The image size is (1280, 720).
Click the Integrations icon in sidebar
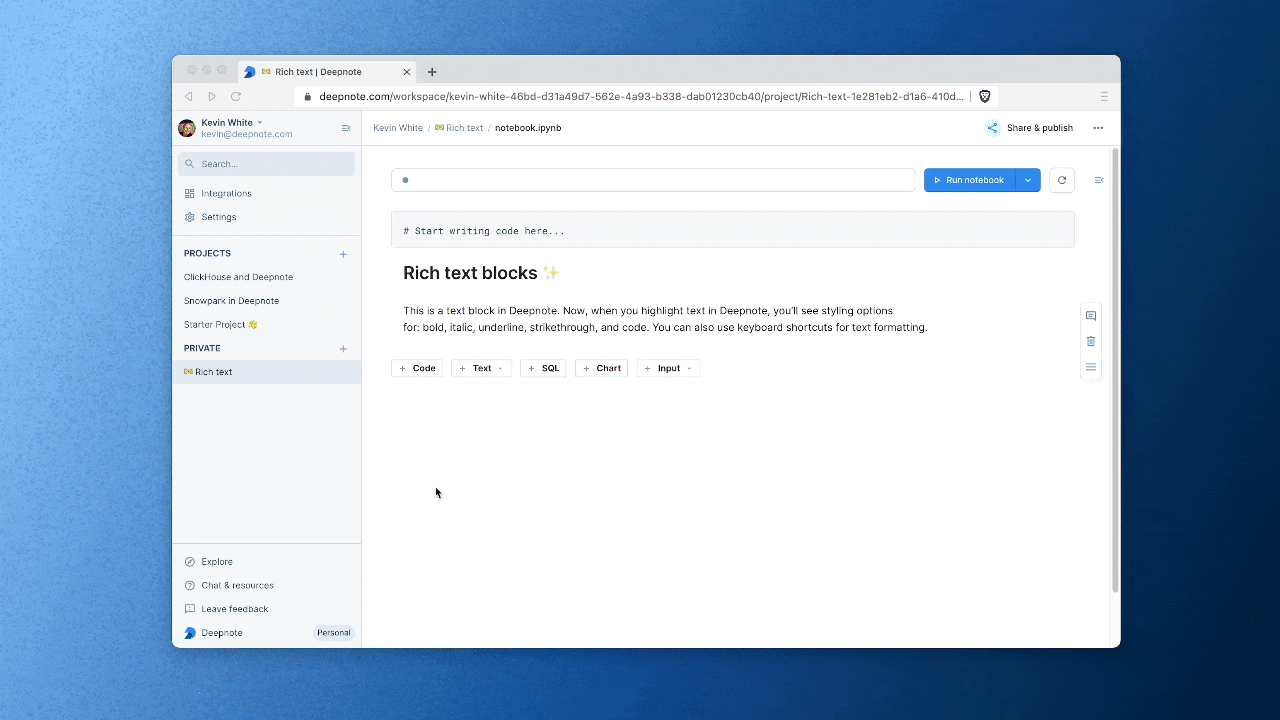pyautogui.click(x=190, y=193)
